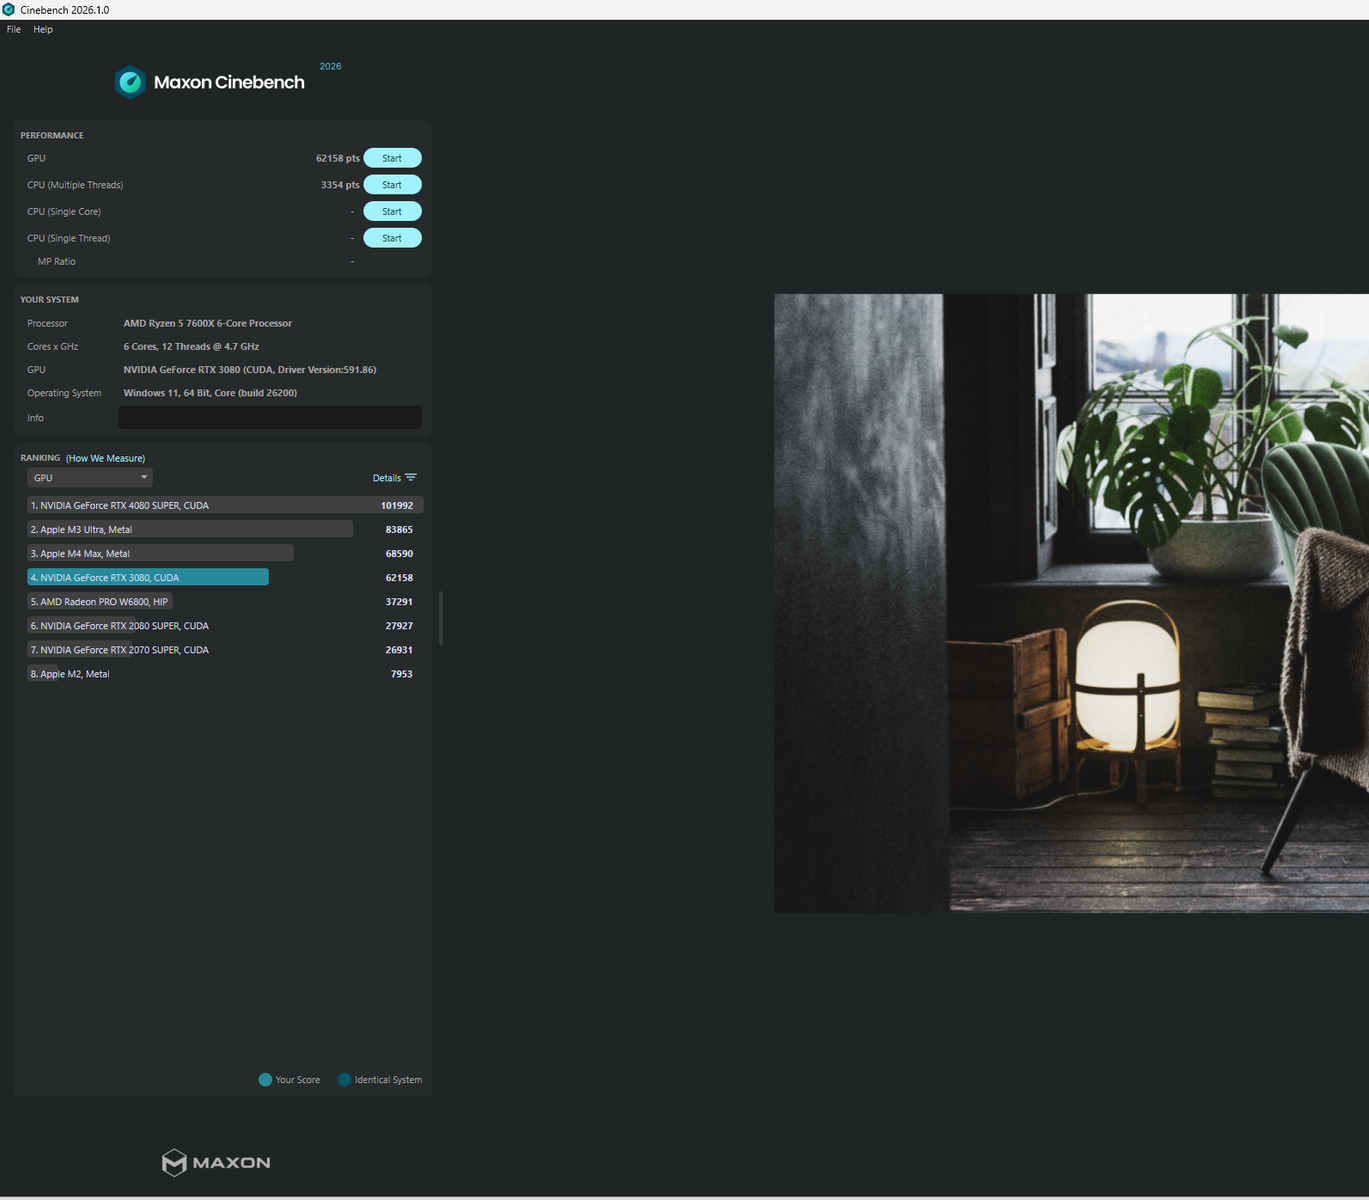1369x1200 pixels.
Task: Select the highlighted NVIDIA GeForce RTX 3080 row
Action: [x=225, y=577]
